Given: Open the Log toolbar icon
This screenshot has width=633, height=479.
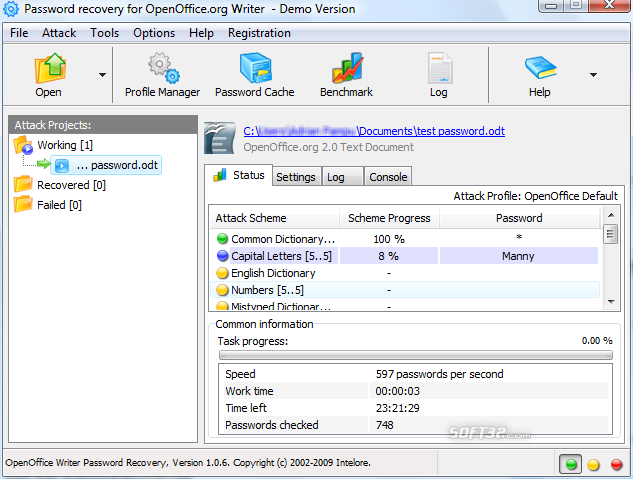Looking at the screenshot, I should [439, 69].
